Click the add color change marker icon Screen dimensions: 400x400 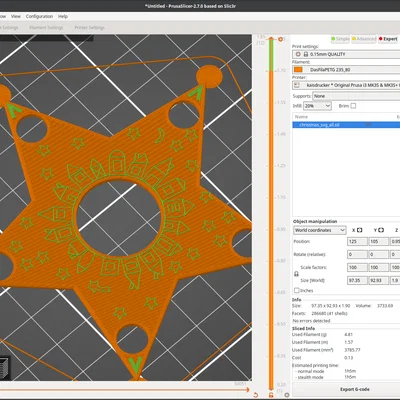pos(280,39)
